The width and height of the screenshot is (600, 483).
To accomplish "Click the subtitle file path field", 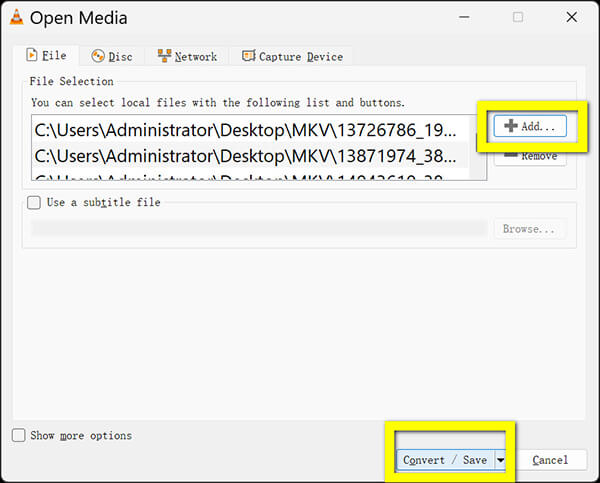I will tap(259, 229).
